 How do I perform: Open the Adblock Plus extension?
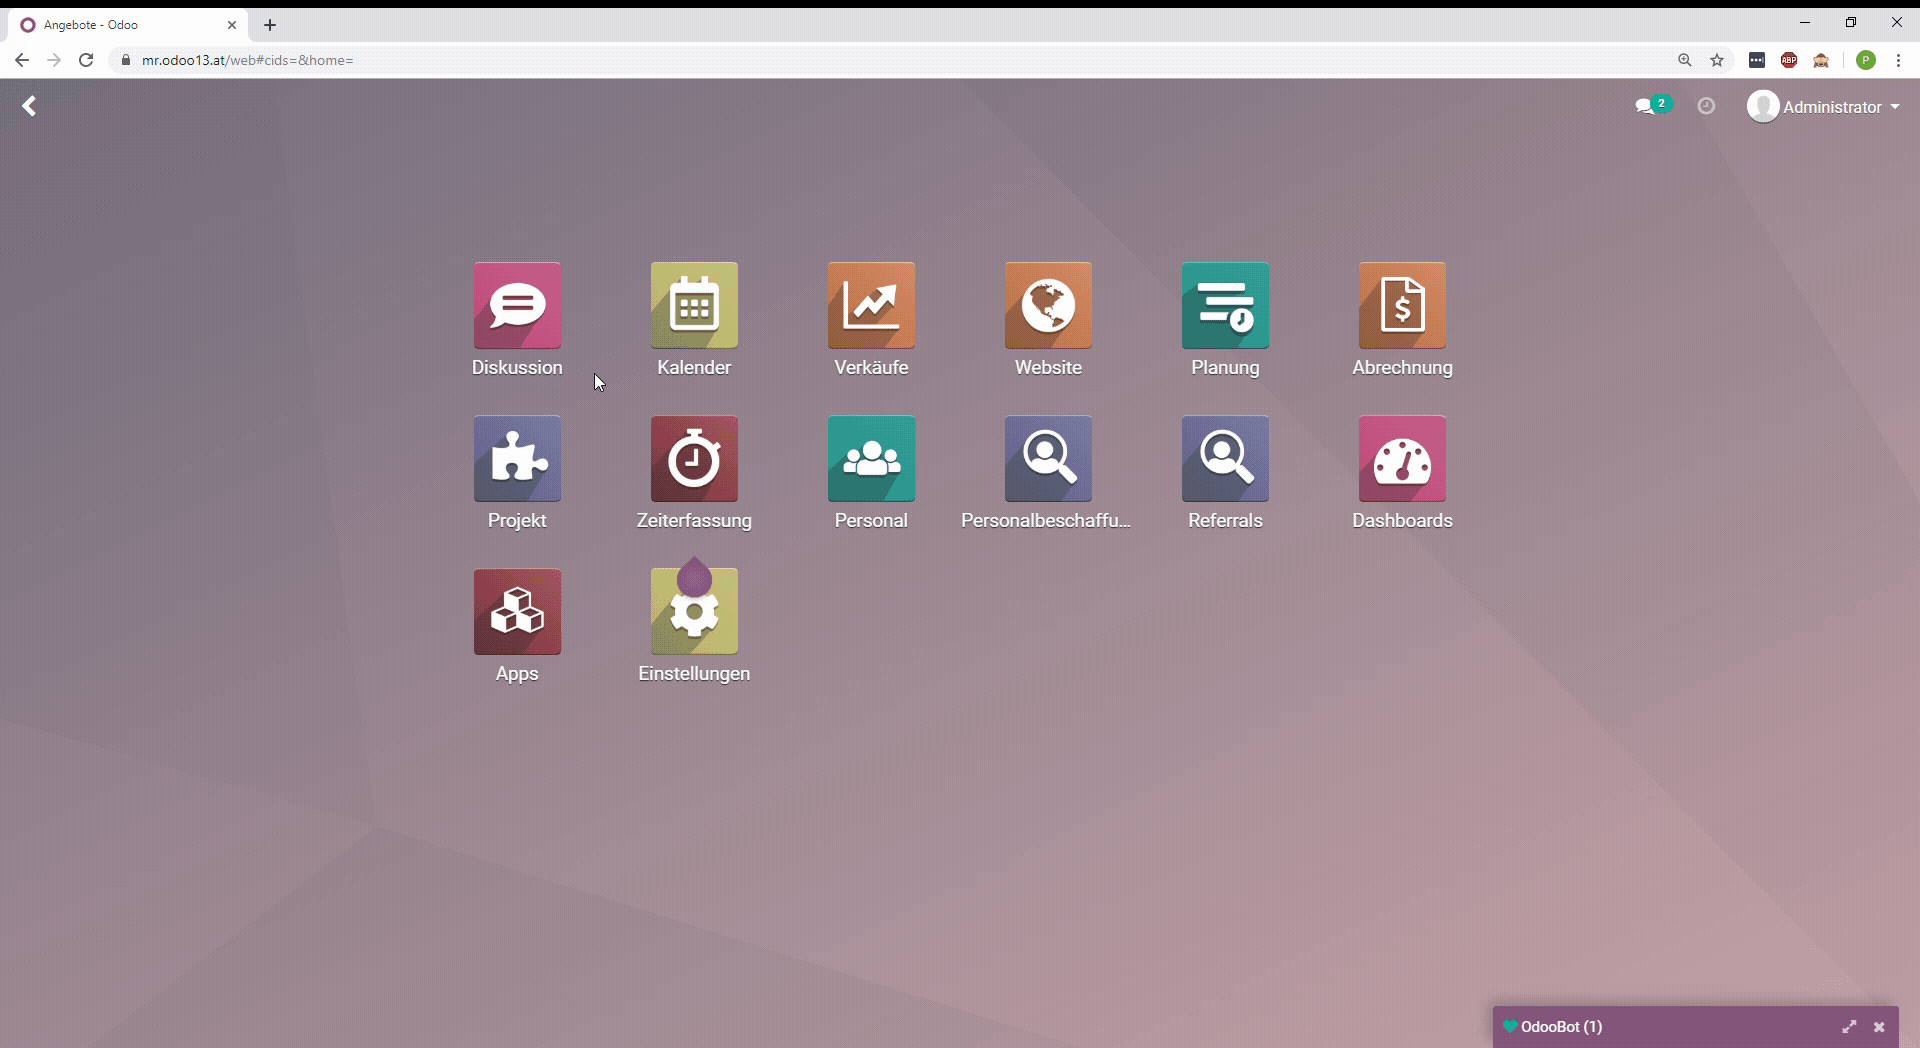(1789, 60)
